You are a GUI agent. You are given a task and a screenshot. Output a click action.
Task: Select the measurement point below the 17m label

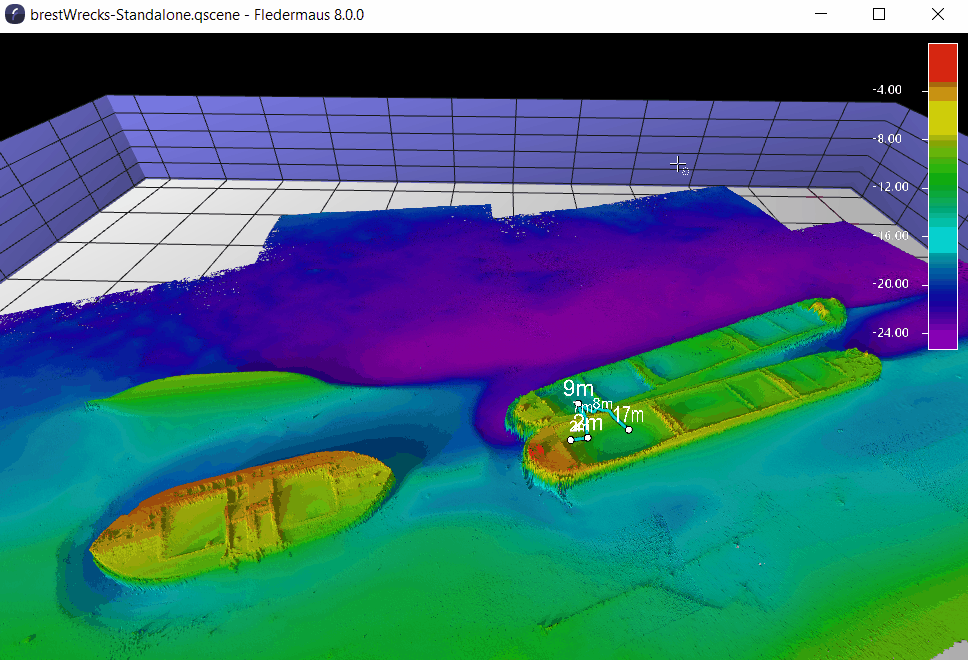pos(629,430)
